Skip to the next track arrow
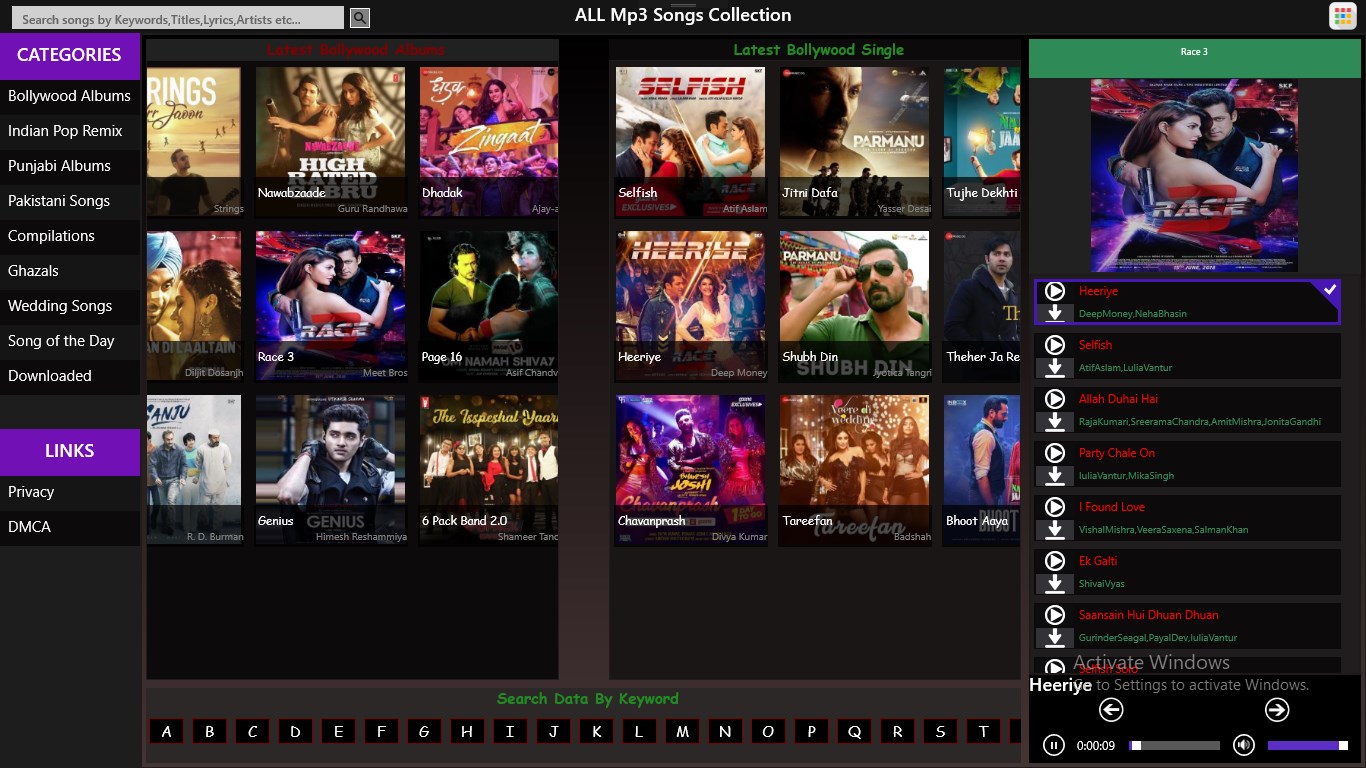 click(1277, 710)
